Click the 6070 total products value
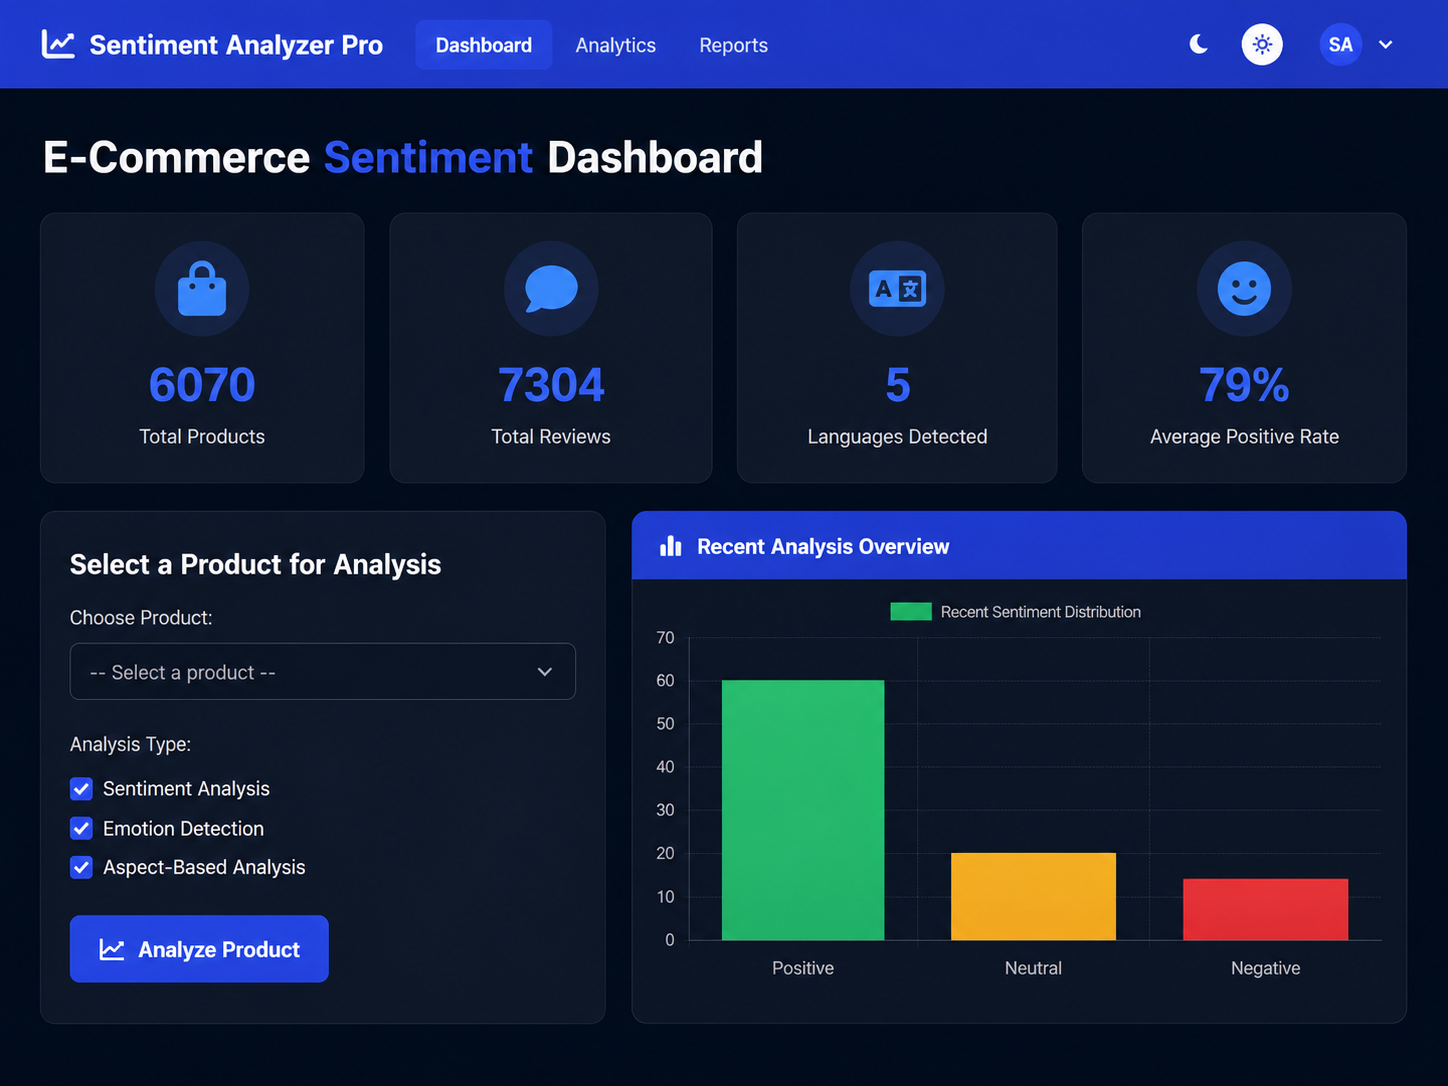1448x1086 pixels. pos(202,385)
